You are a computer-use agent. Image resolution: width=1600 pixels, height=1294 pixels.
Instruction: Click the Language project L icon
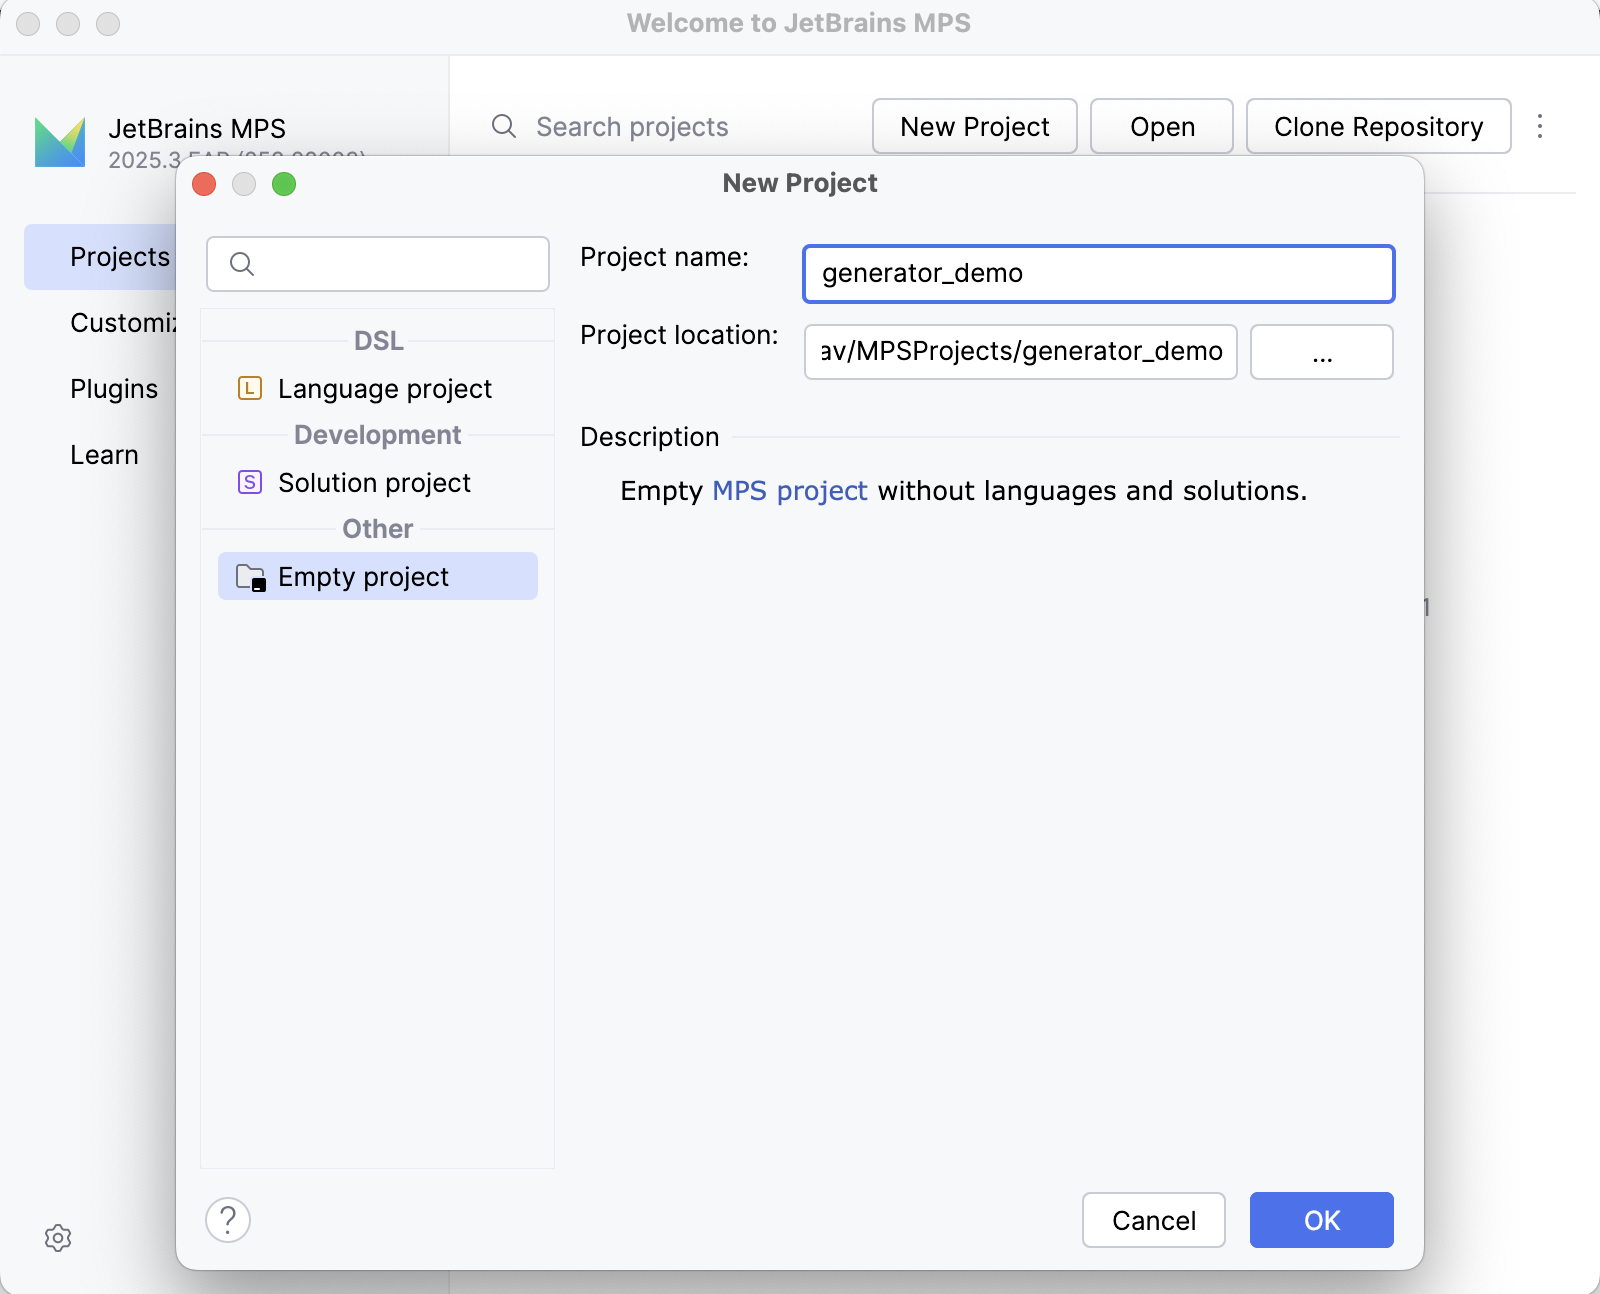250,388
